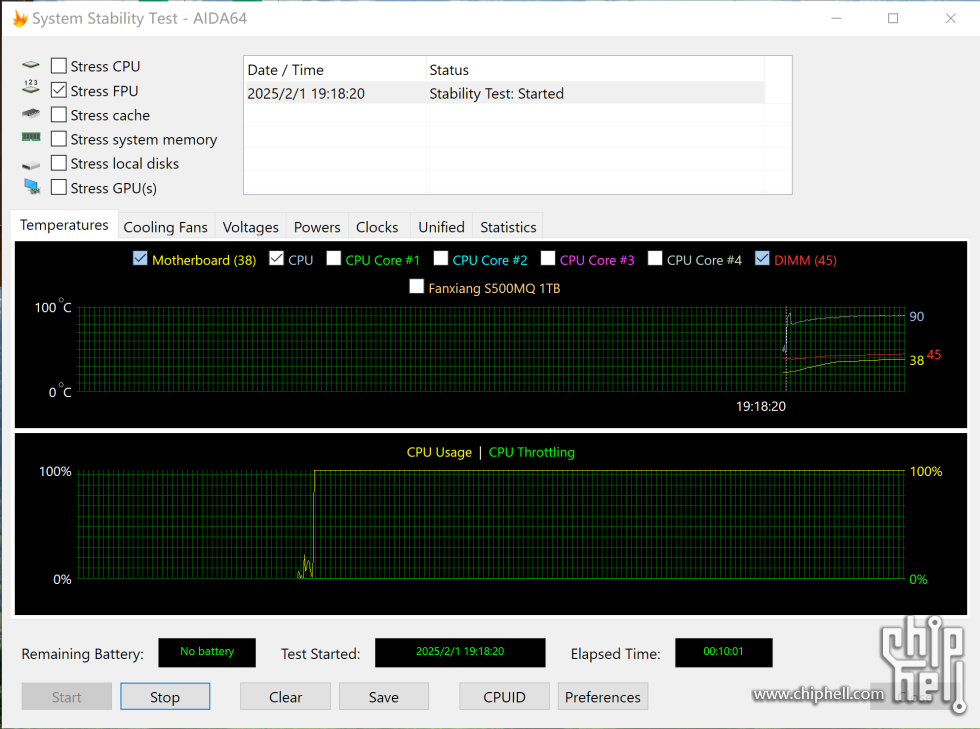Click the CPU Throttling graph label

pos(531,452)
